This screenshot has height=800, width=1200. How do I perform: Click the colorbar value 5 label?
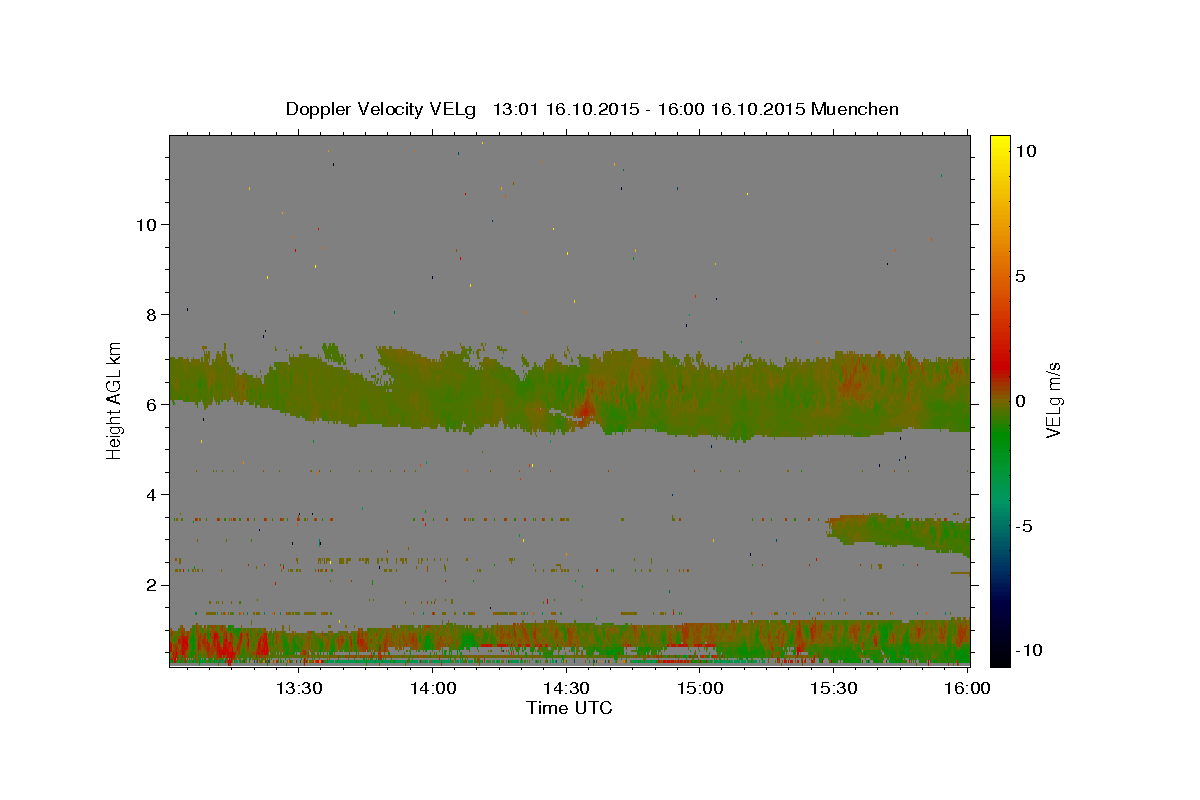pyautogui.click(x=1020, y=276)
